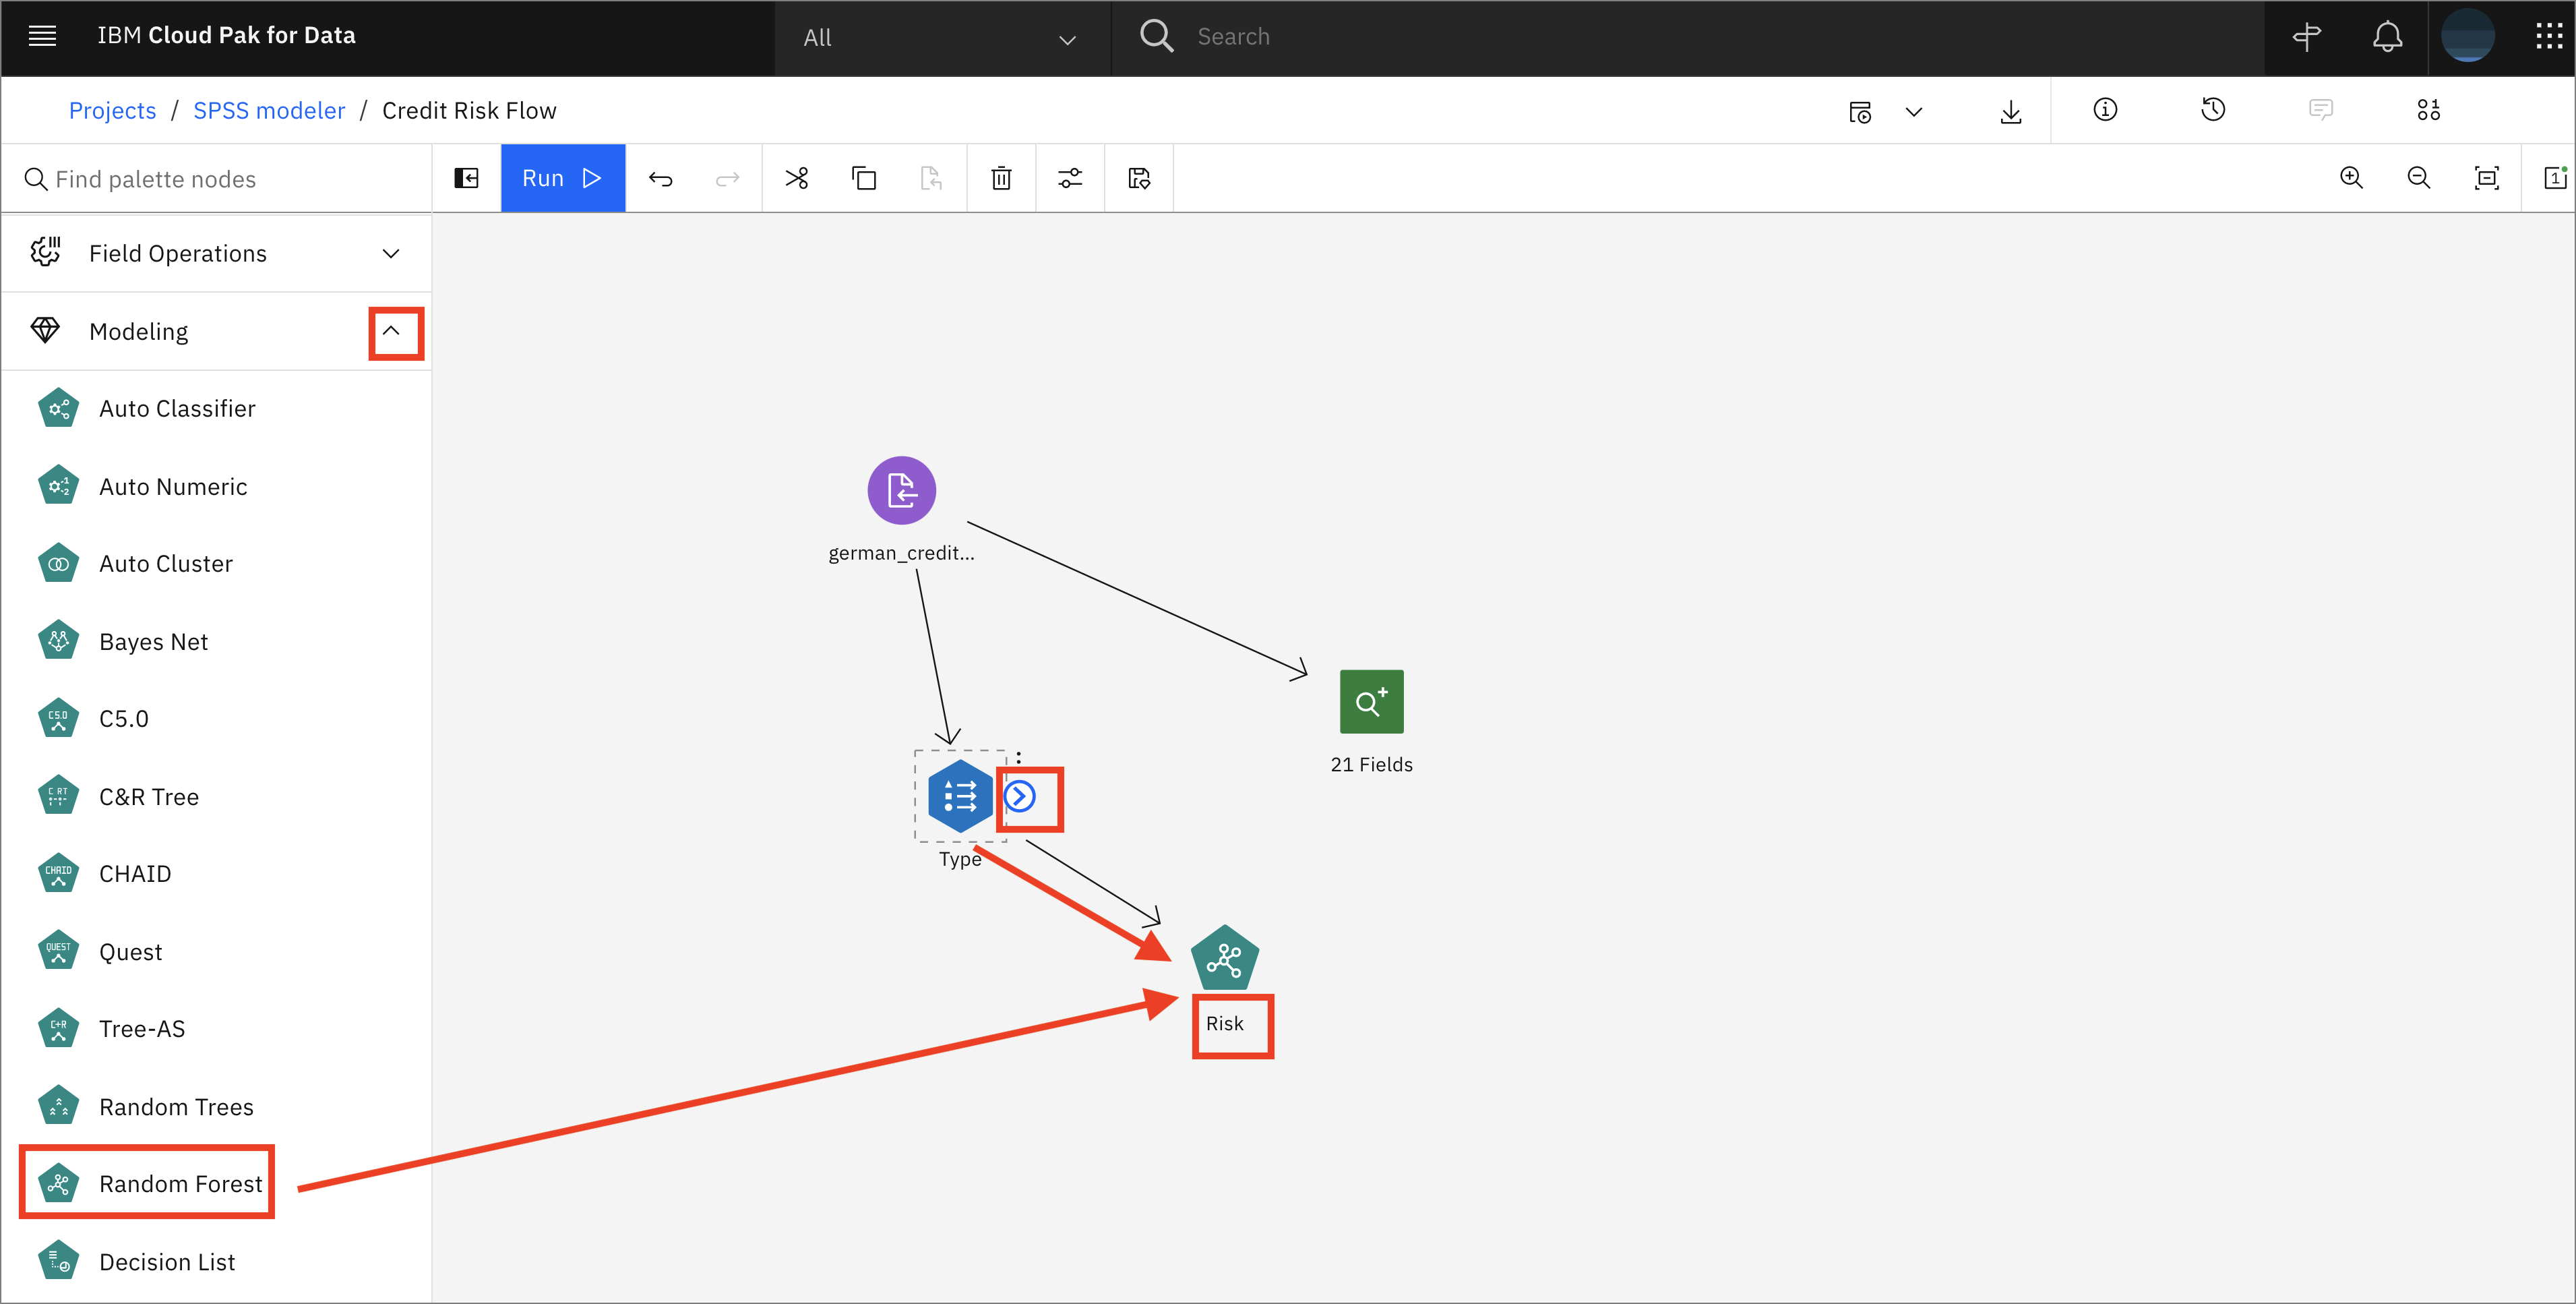The width and height of the screenshot is (2576, 1304).
Task: Open the SPSS modeler breadcrumb link
Action: [x=269, y=110]
